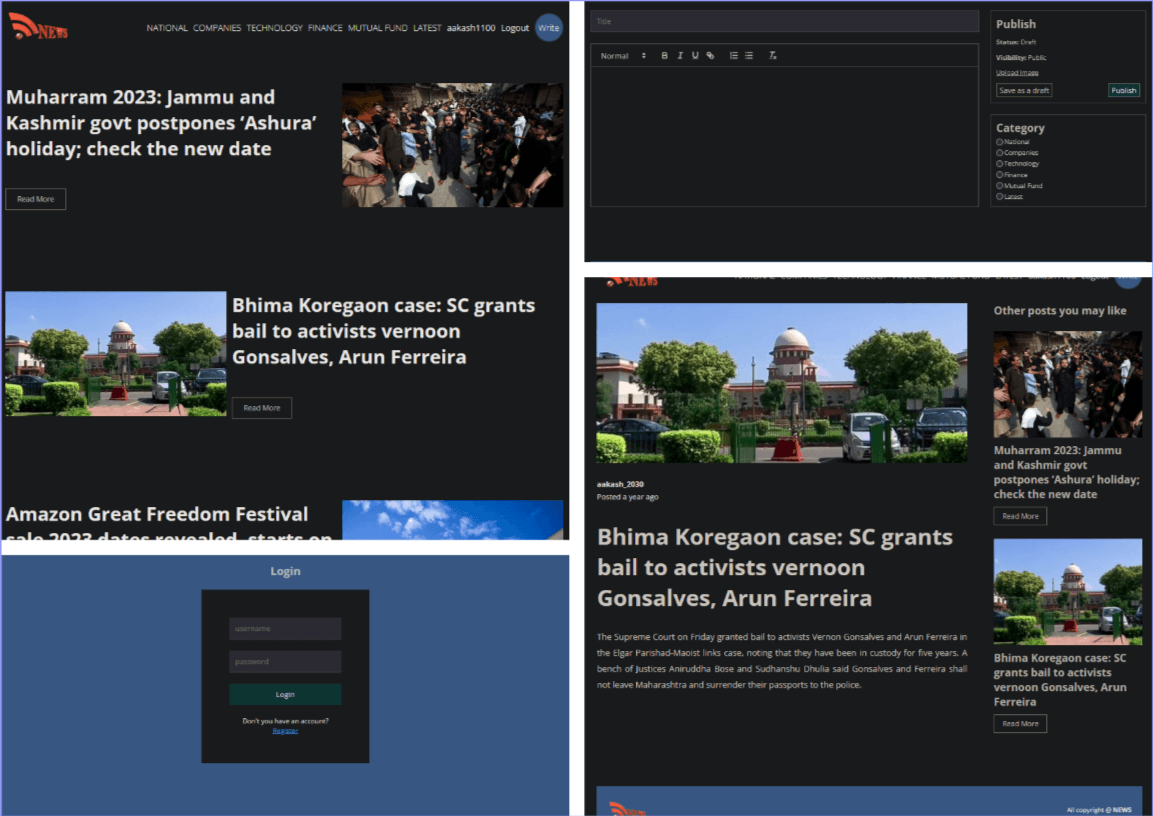Apply bulleted list formatting in the editor
Viewport: 1153px width, 816px height.
(x=749, y=56)
